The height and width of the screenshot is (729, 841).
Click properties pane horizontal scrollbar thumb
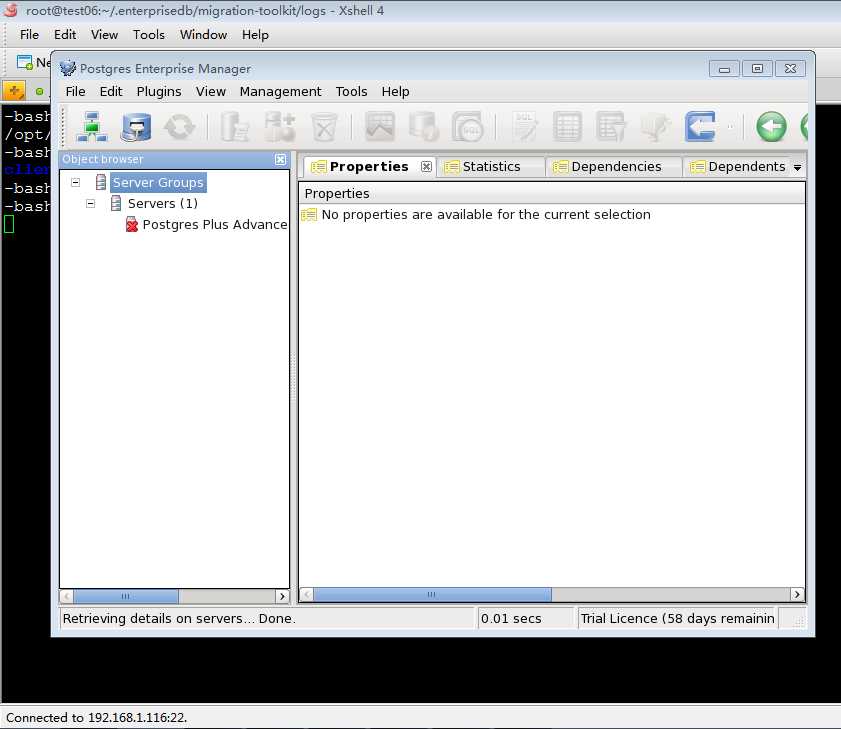point(432,594)
